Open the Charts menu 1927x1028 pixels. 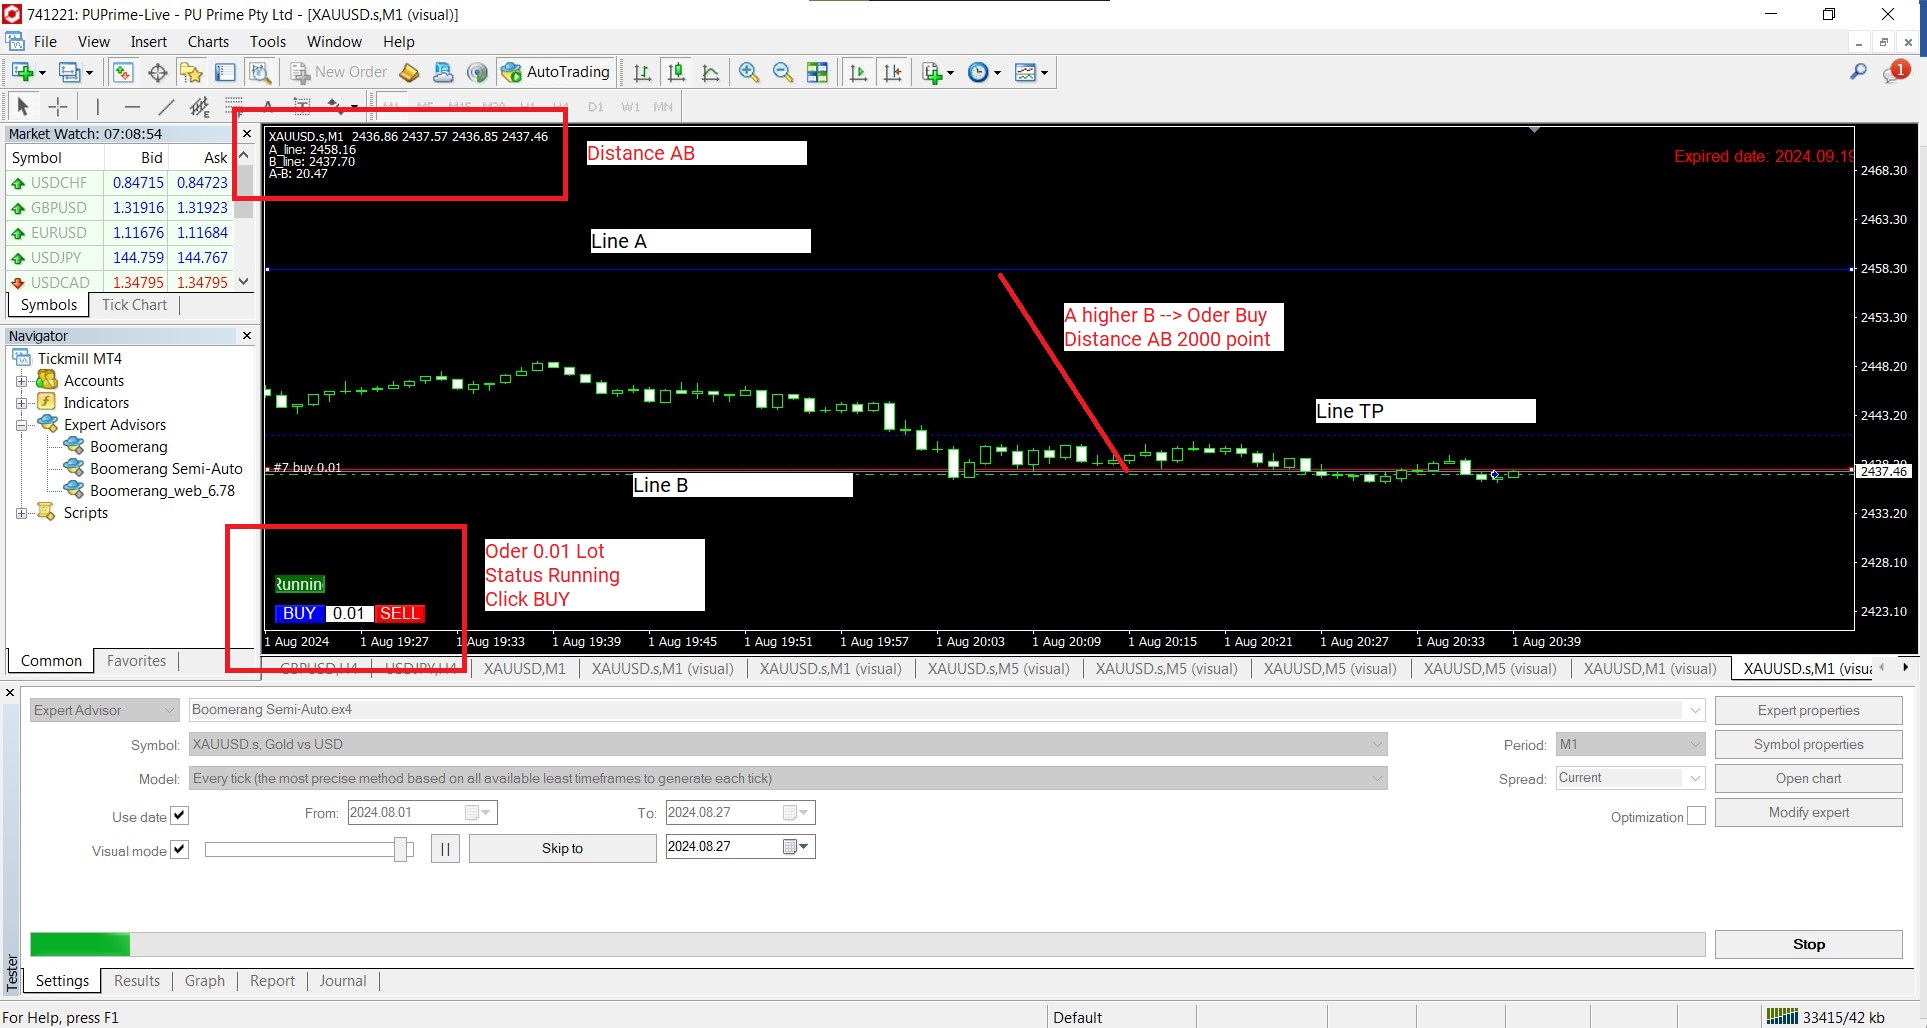click(208, 42)
